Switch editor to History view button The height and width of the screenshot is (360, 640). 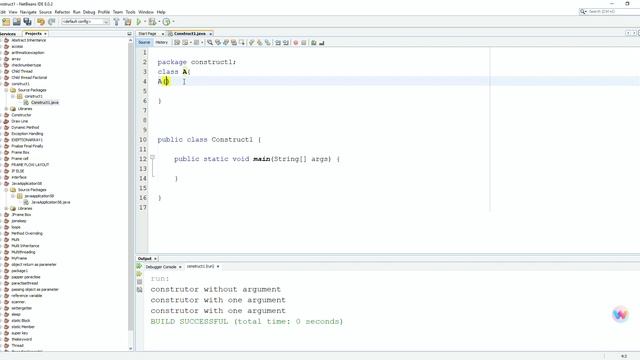[x=161, y=42]
